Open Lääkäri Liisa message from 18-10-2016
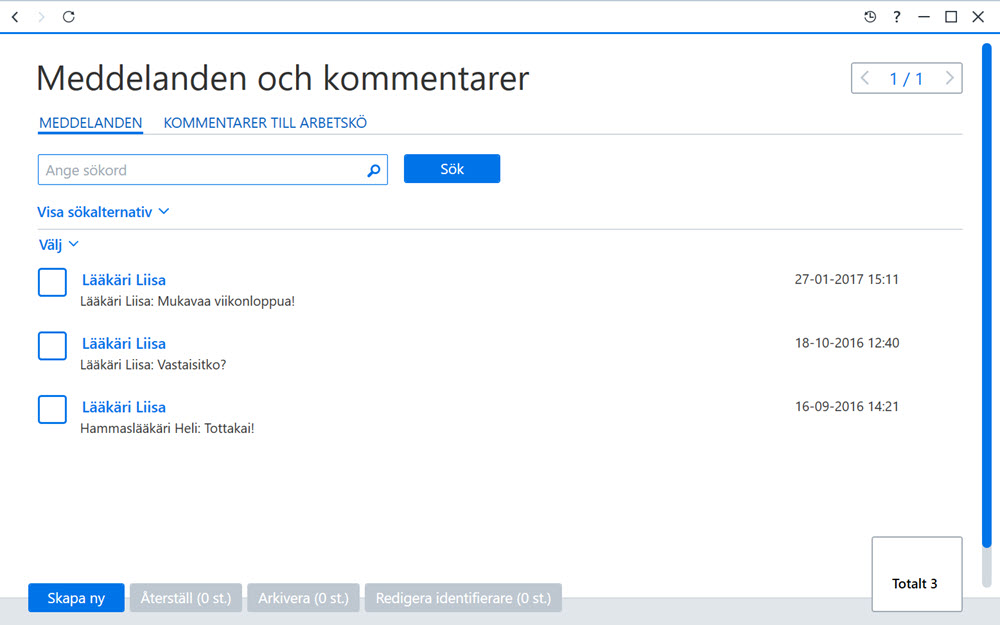Image resolution: width=1000 pixels, height=625 pixels. point(124,344)
